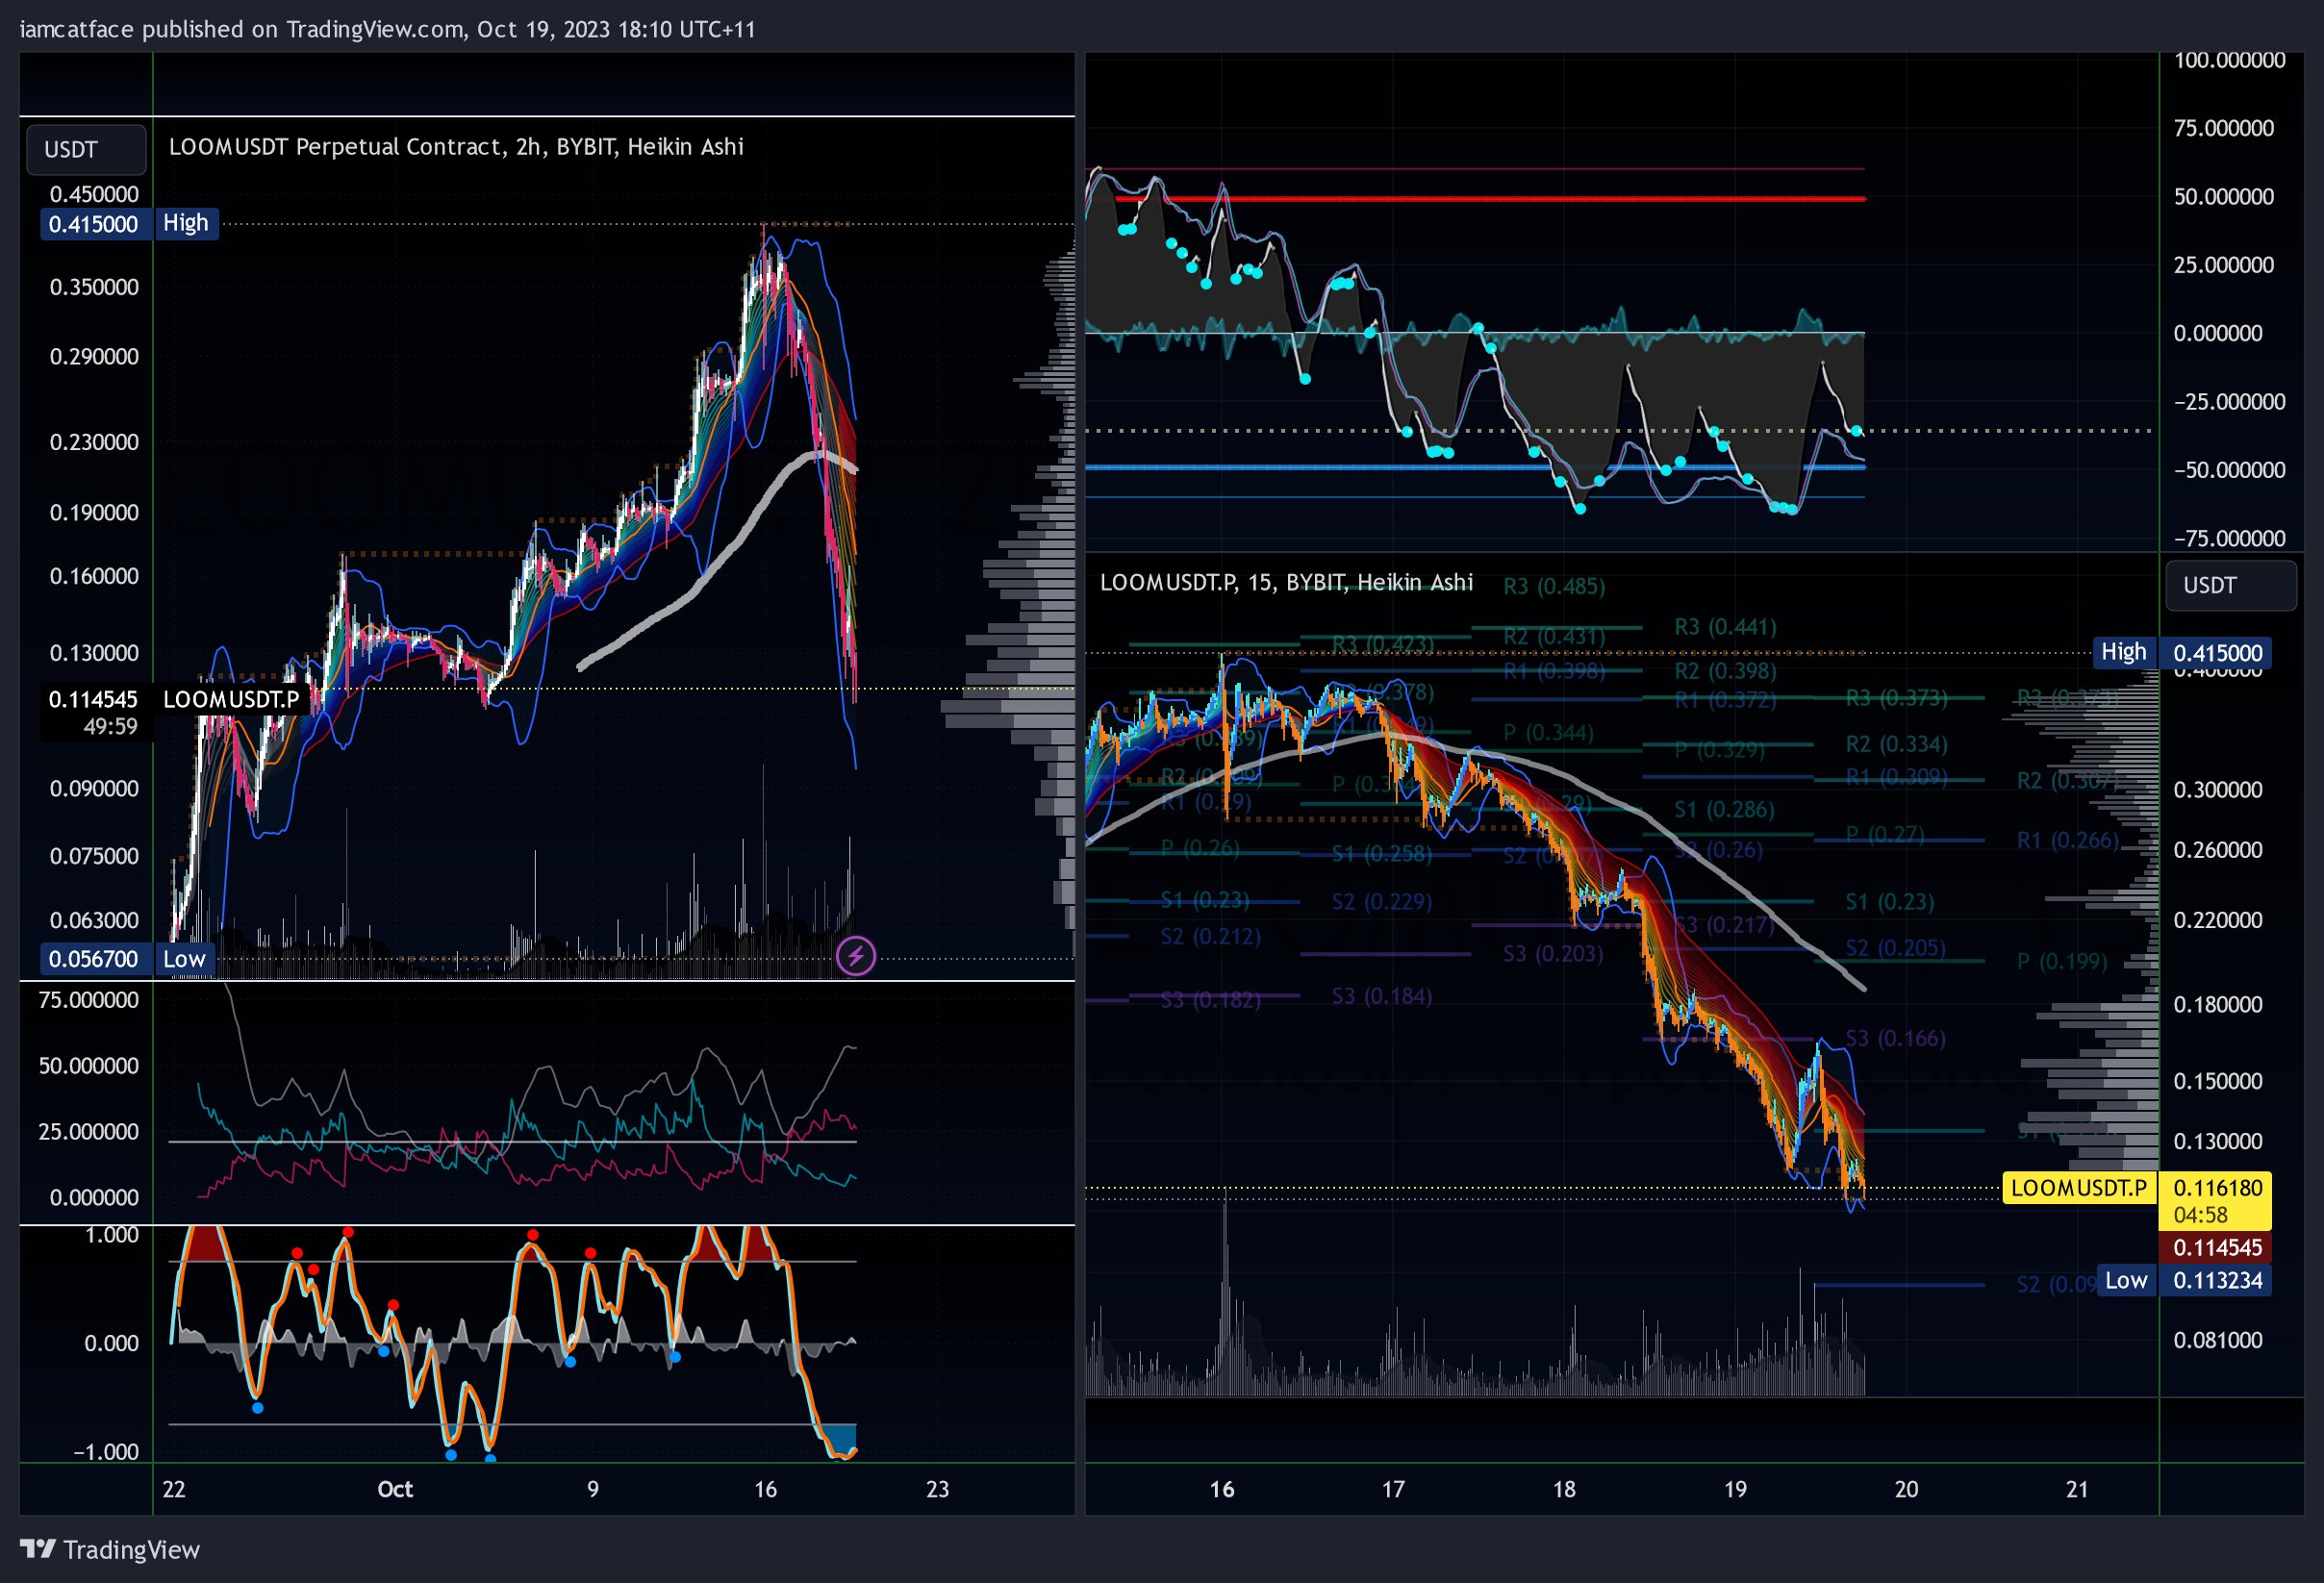
Task: Open the USDT currency selector on the 2h chart
Action: (86, 149)
